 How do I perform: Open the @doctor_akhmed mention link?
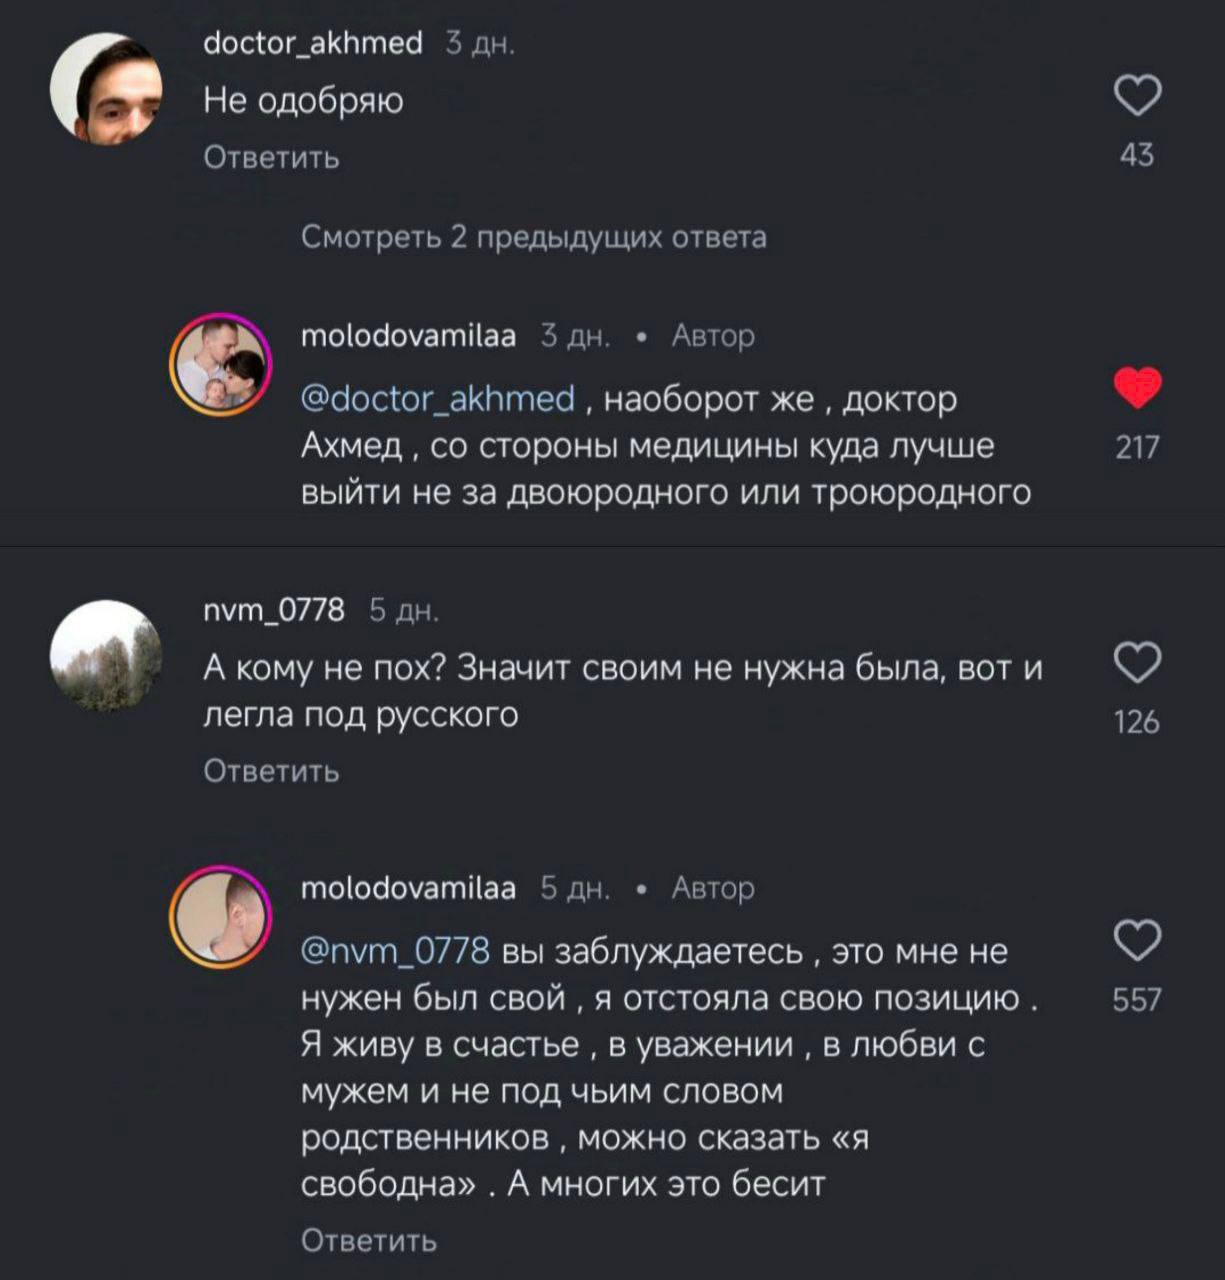438,399
